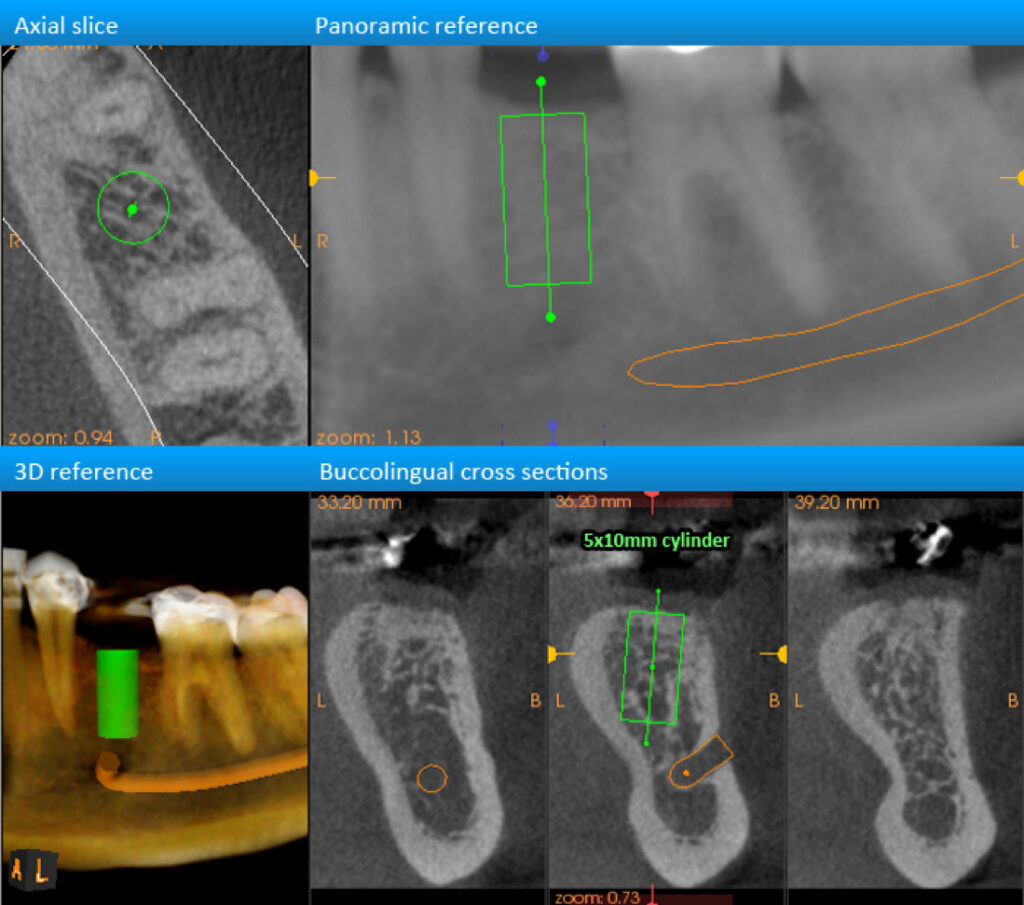Click the "3D reference" panel header
The image size is (1024, 905).
[x=84, y=471]
